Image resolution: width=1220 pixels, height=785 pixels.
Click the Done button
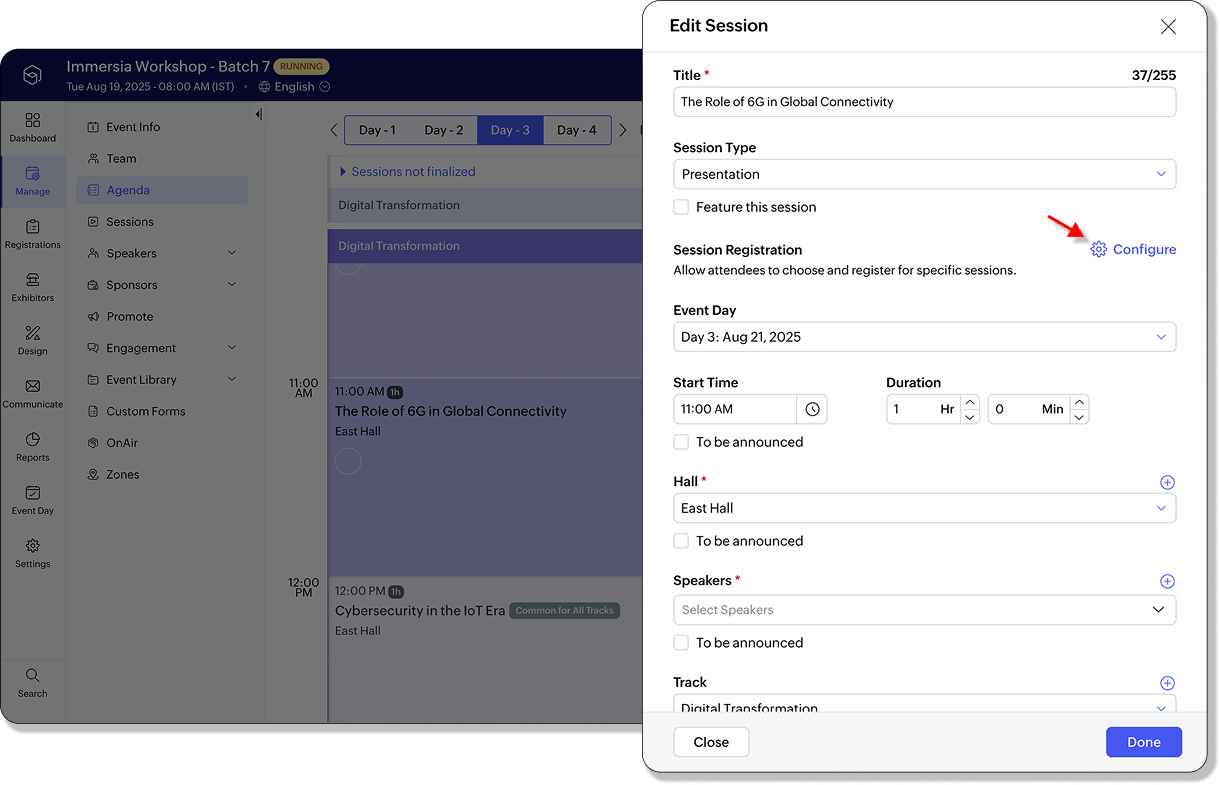tap(1143, 742)
